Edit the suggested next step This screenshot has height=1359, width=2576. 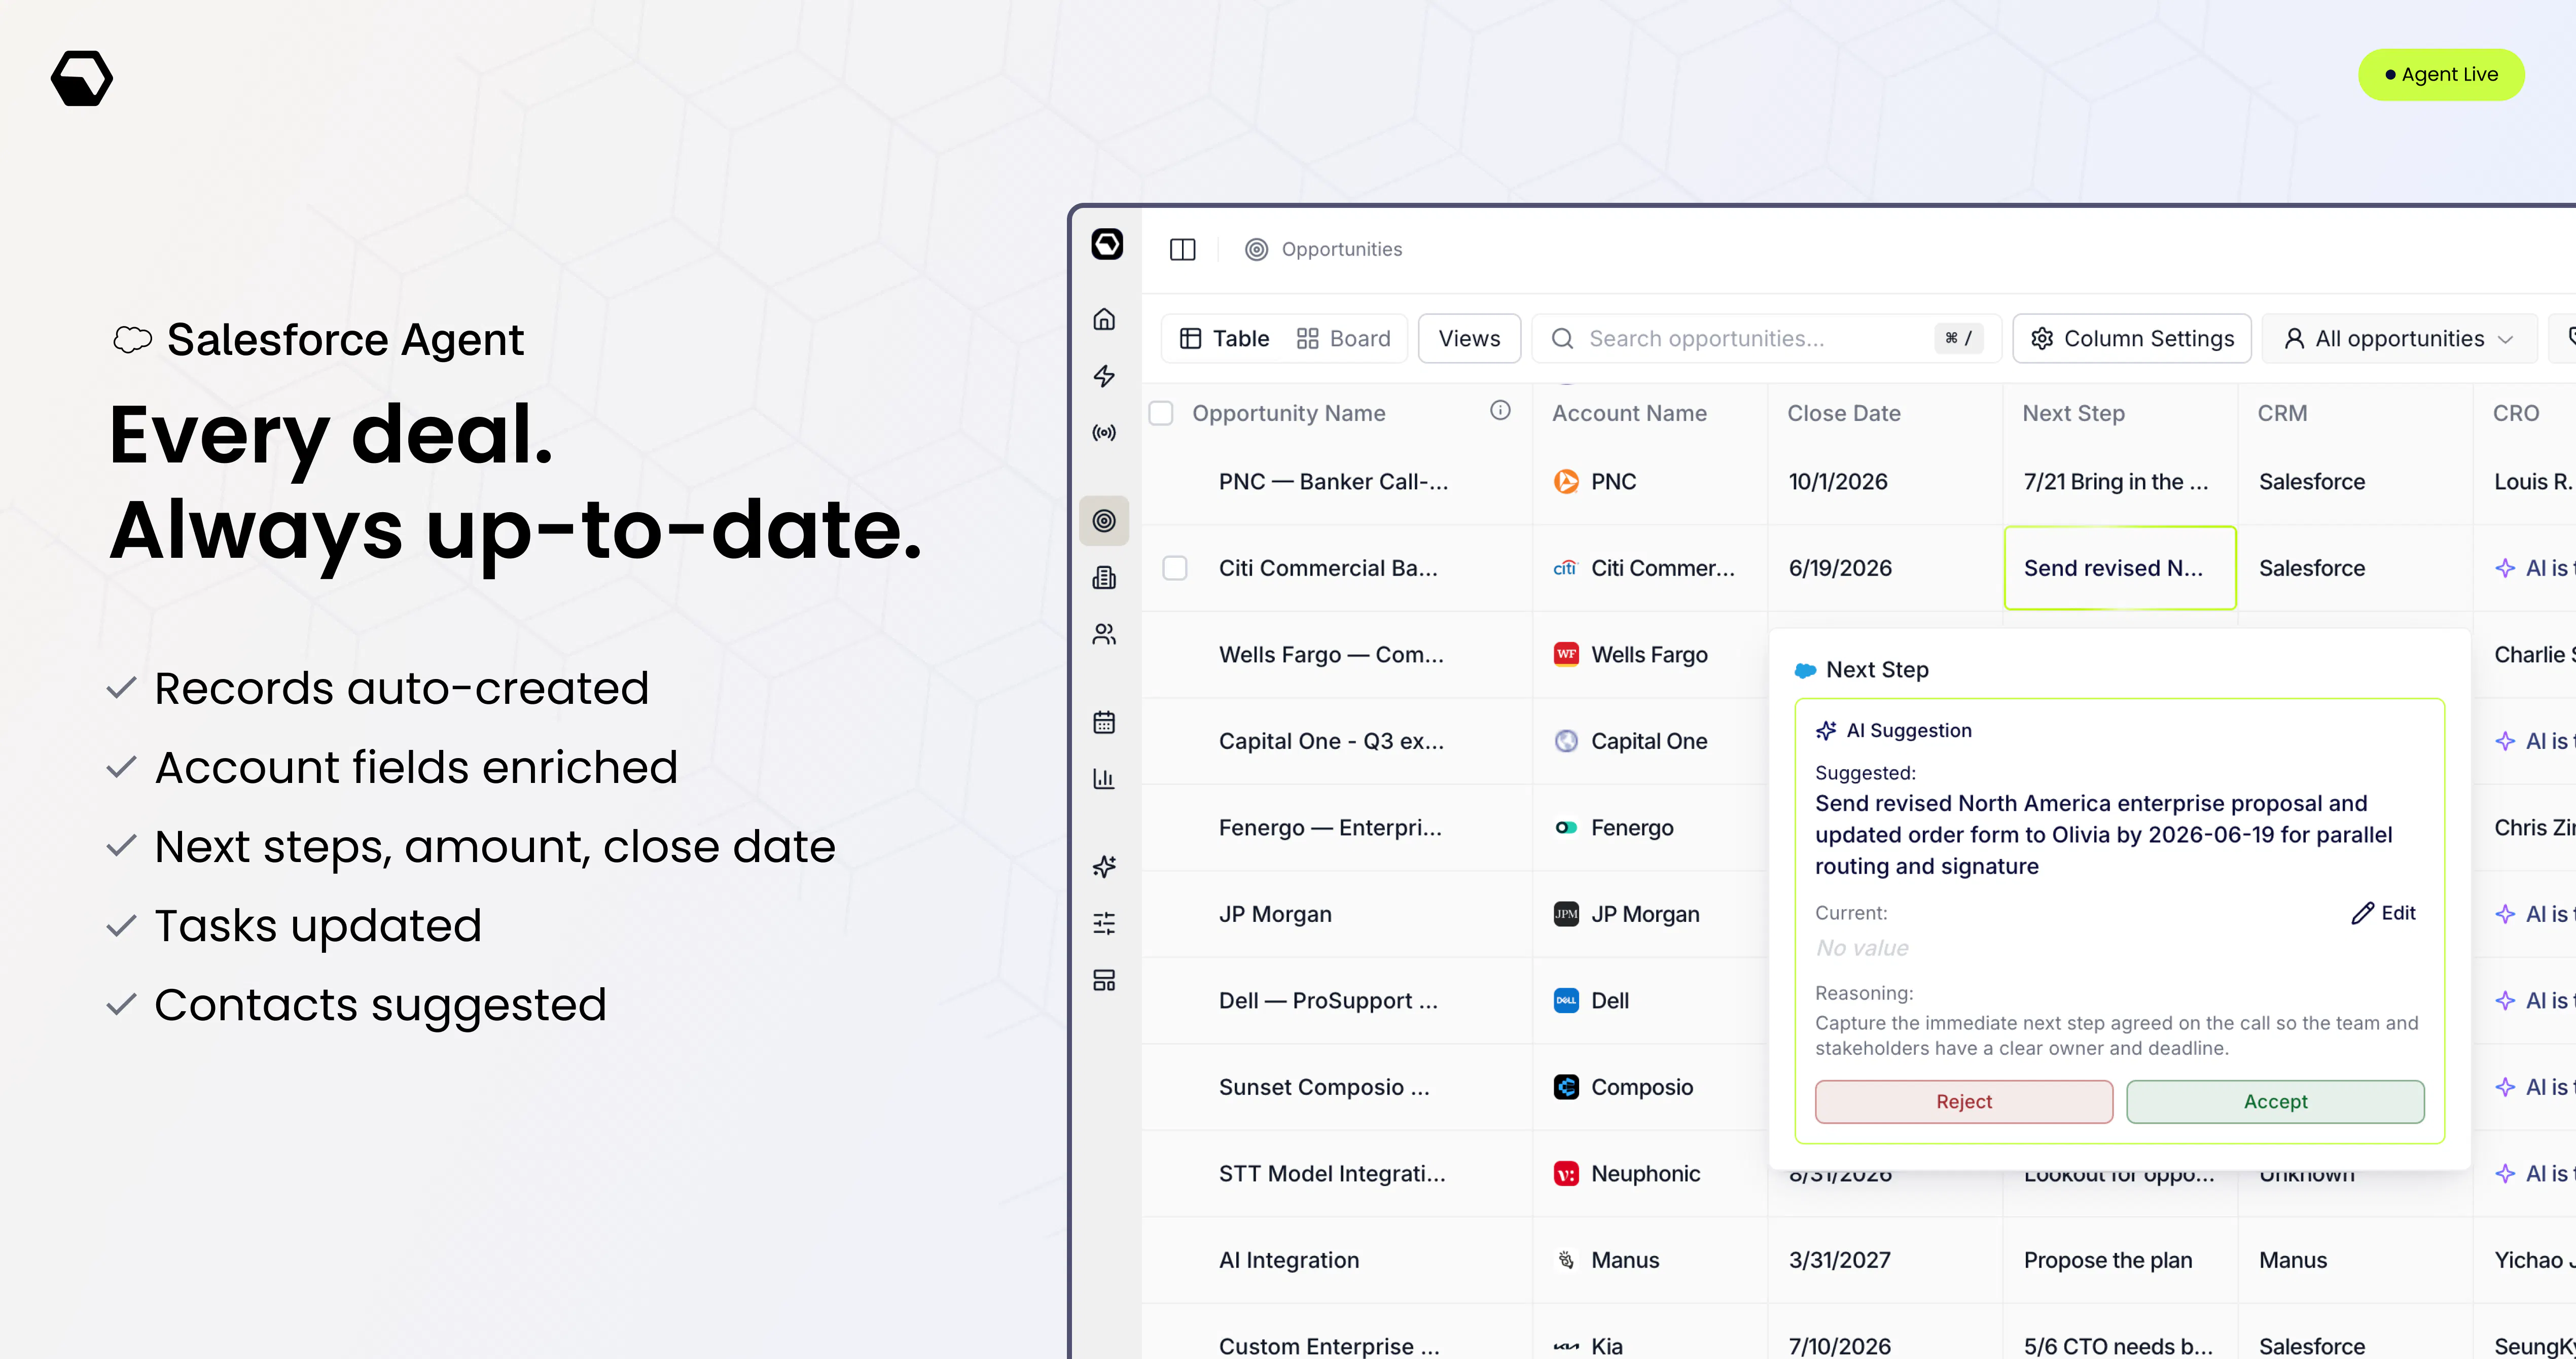[x=2383, y=913]
